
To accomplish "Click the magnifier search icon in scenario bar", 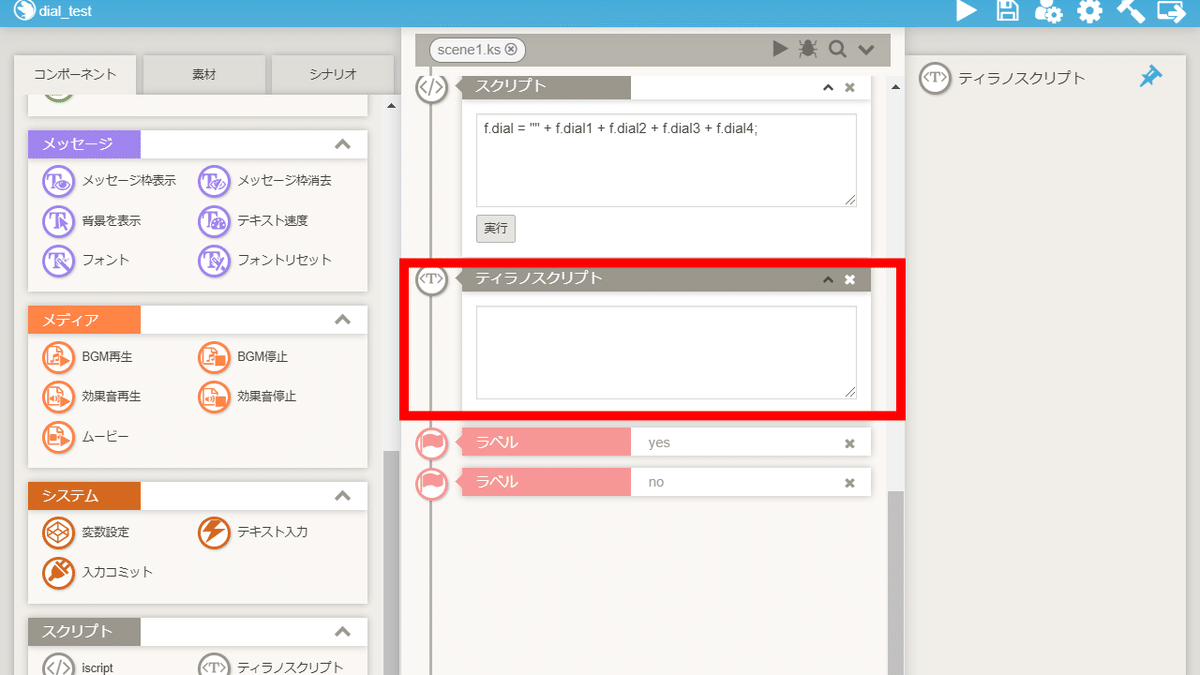I will point(837,49).
